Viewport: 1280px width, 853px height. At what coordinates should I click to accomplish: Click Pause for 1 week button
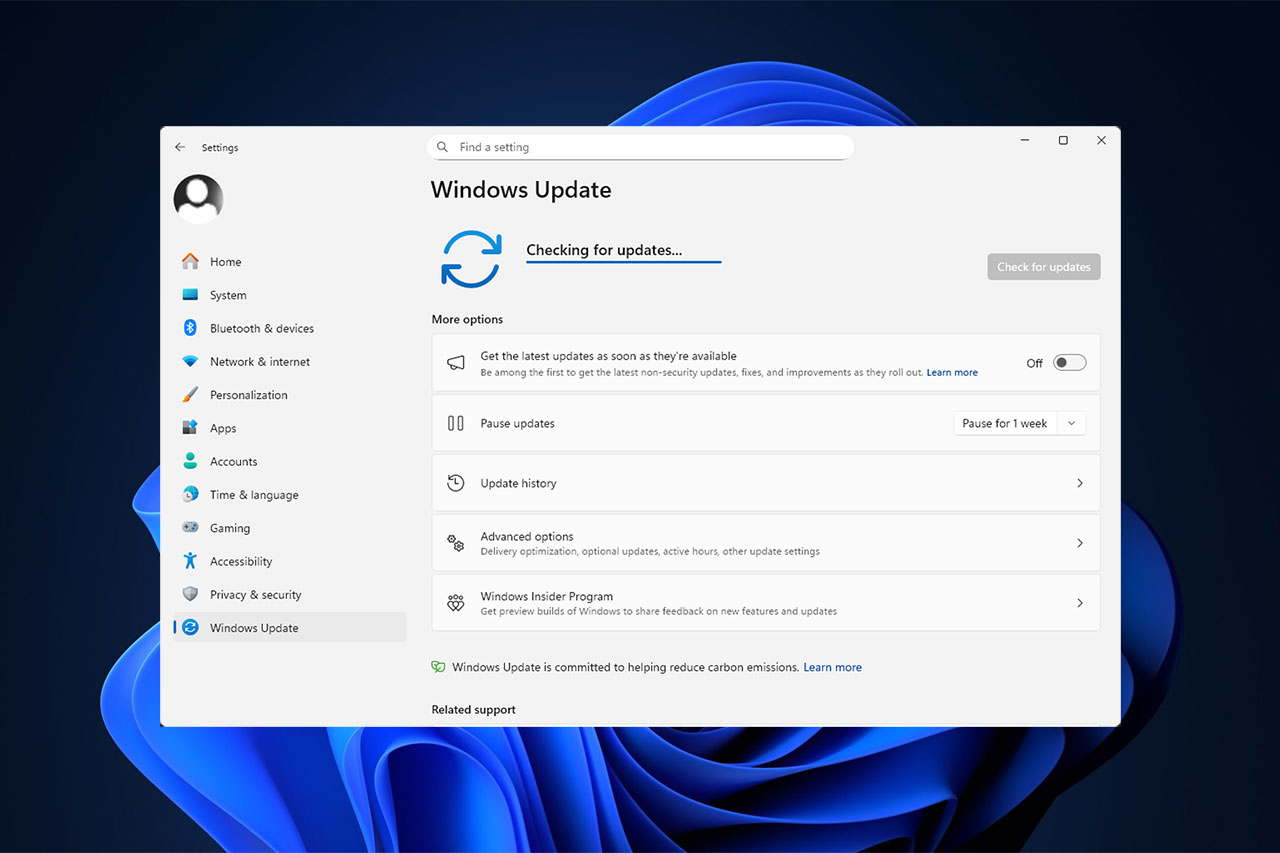[1005, 423]
